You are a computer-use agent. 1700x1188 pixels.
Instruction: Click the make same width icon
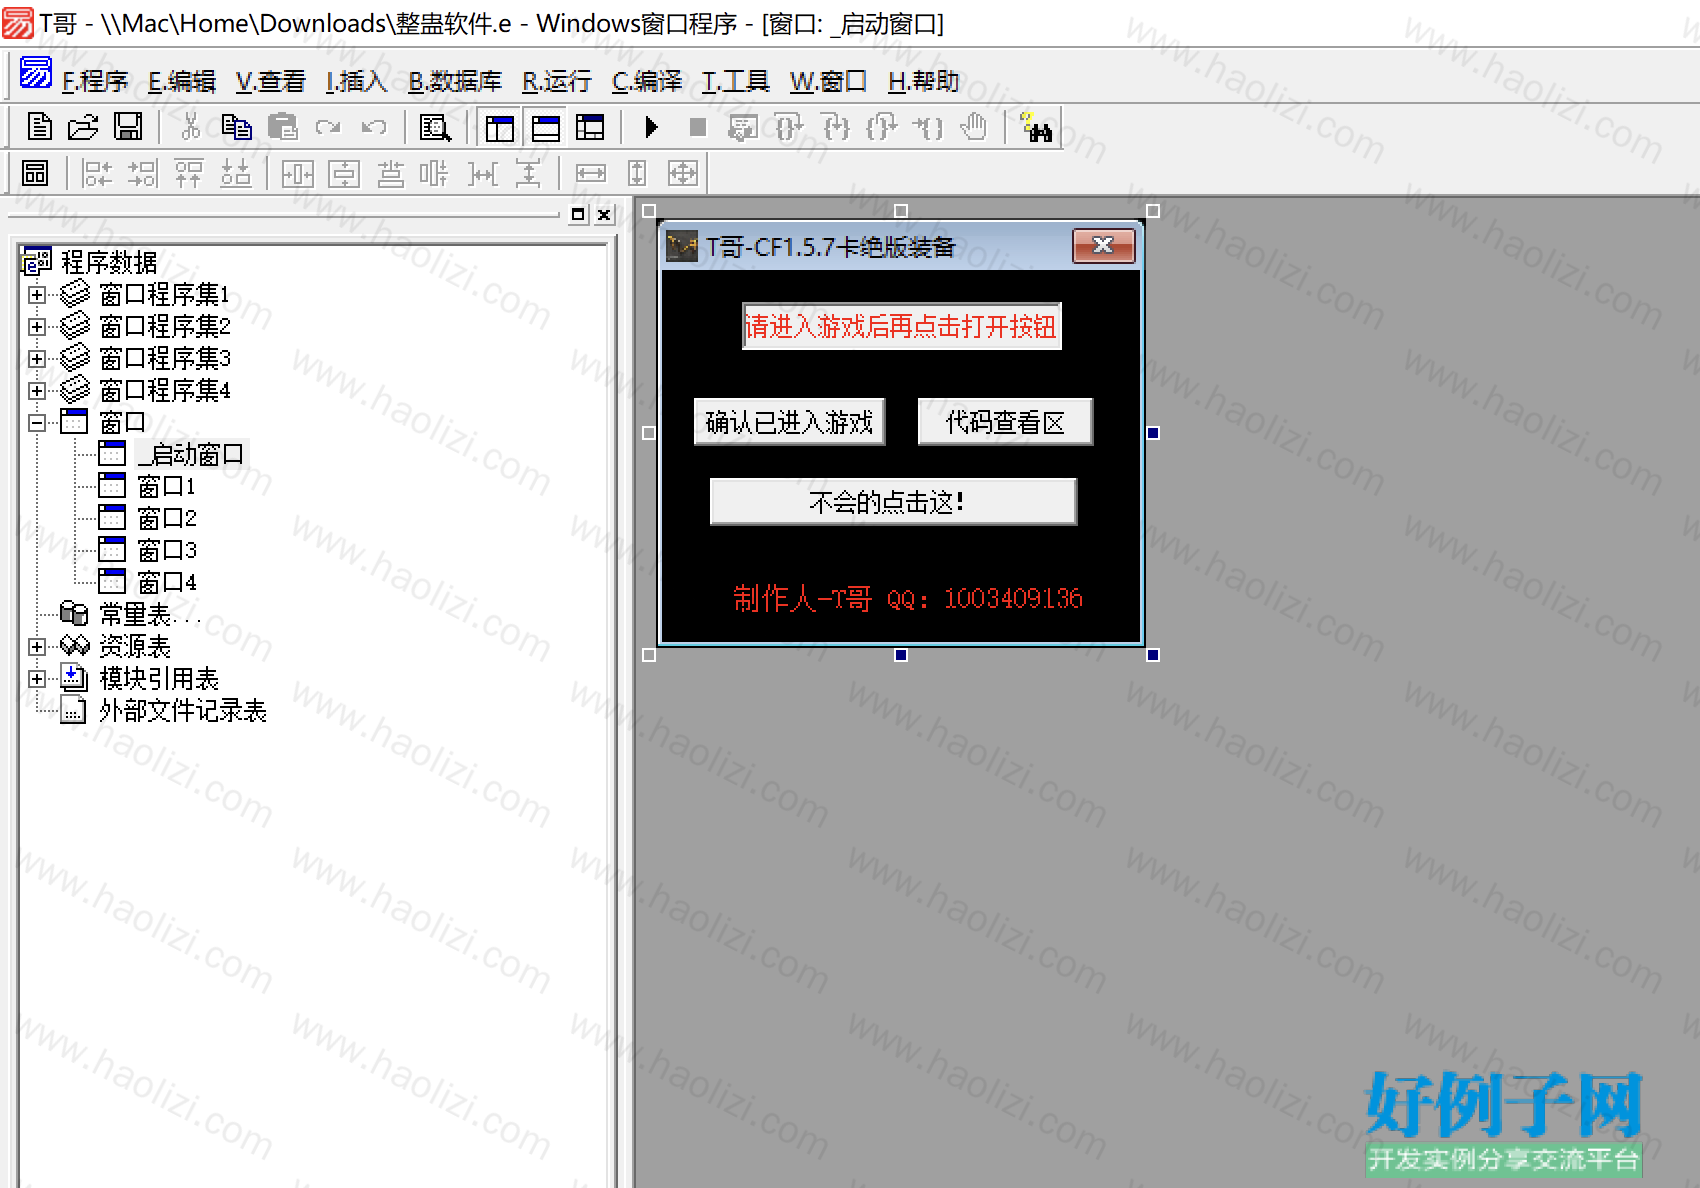tap(590, 173)
